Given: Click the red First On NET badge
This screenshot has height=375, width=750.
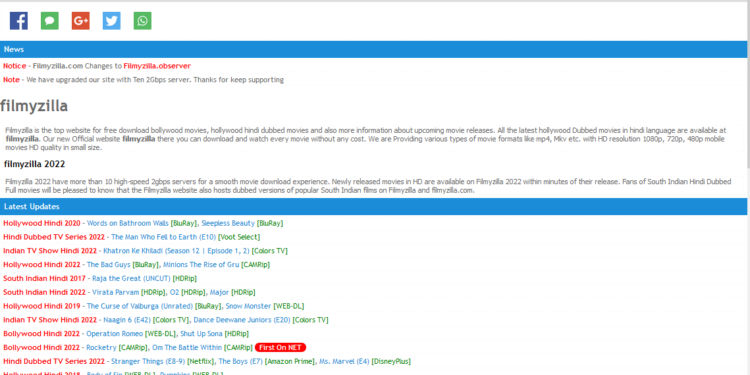Looking at the screenshot, I should (280, 348).
